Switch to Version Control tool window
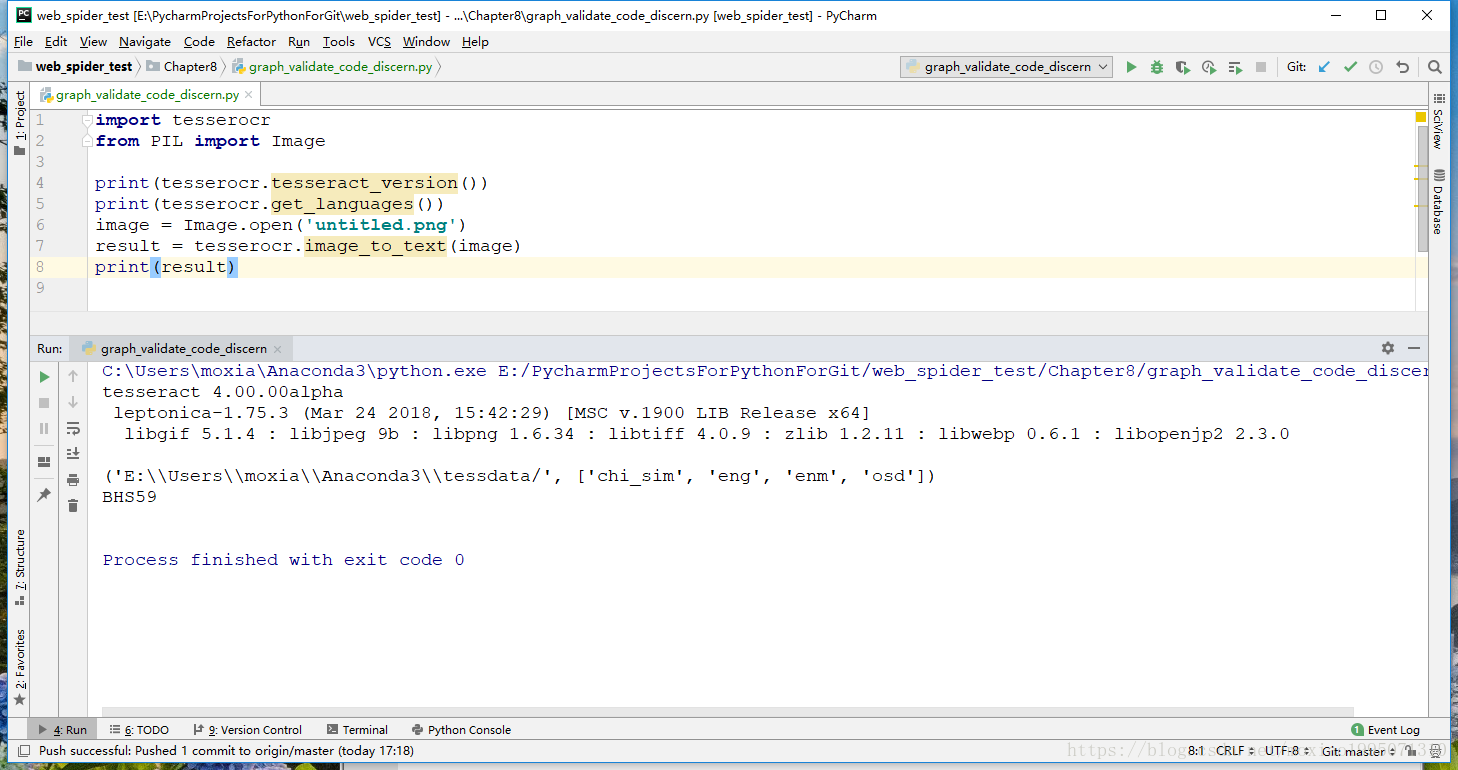This screenshot has width=1458, height=770. point(247,730)
